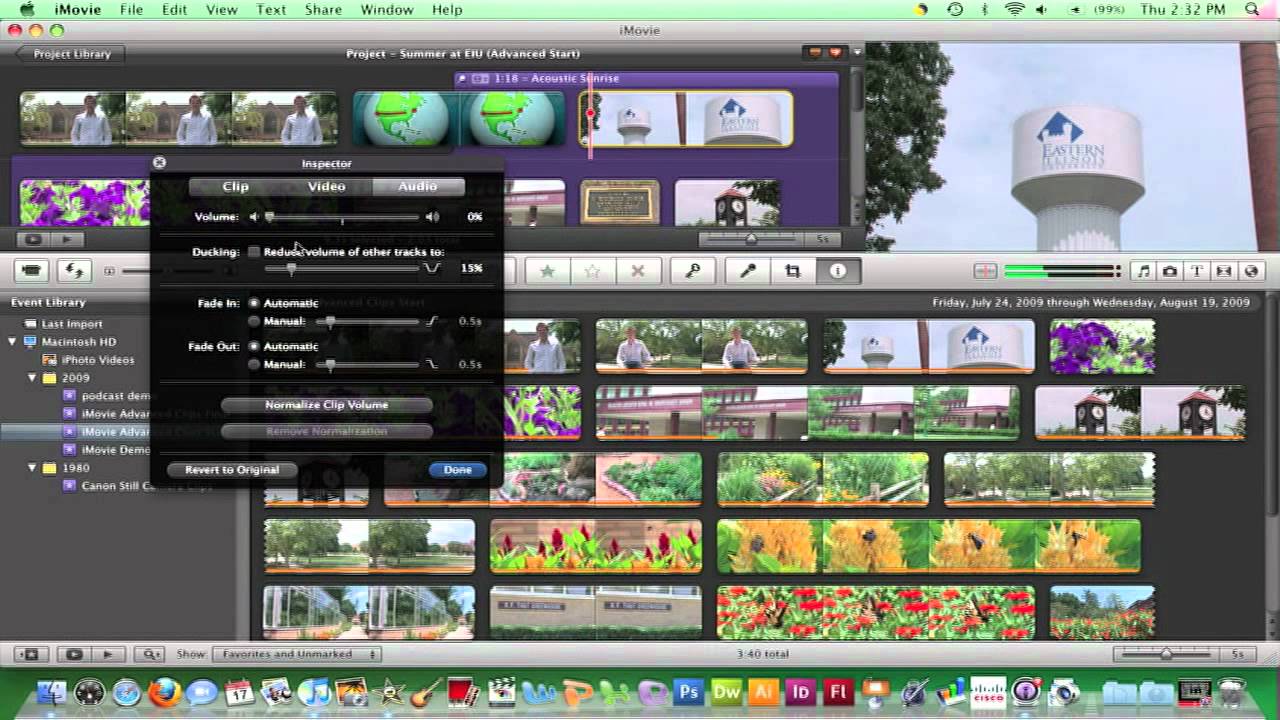Select Manual for Fade Out
1280x720 pixels.
click(254, 365)
